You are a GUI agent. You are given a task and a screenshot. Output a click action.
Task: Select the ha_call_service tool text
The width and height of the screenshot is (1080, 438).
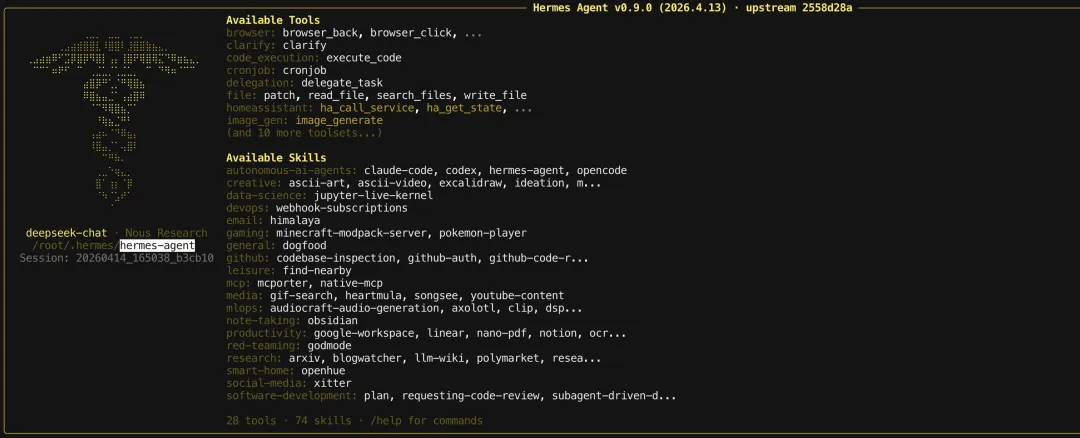(370, 108)
